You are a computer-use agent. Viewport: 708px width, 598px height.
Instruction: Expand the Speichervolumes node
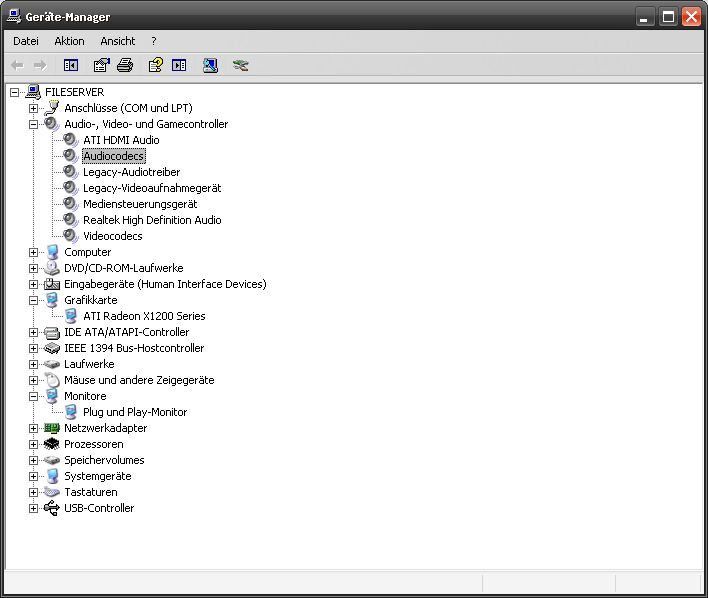click(33, 460)
